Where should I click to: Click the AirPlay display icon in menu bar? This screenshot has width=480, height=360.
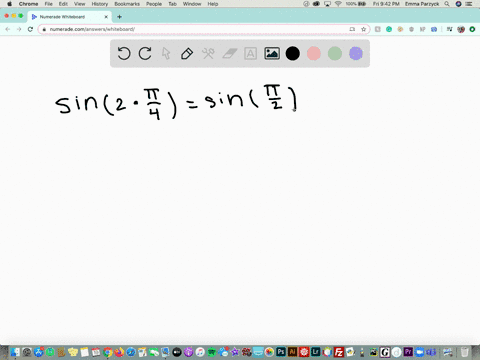click(x=327, y=4)
